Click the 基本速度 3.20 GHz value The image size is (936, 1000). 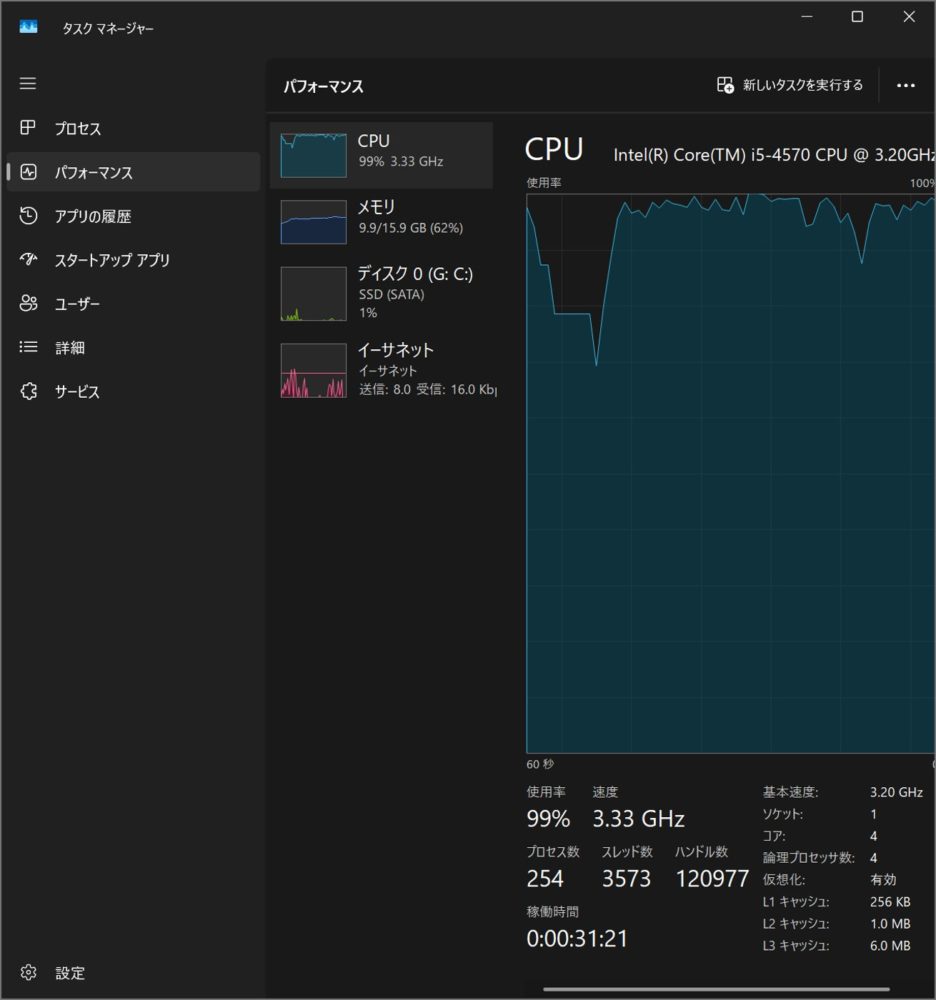tap(896, 792)
